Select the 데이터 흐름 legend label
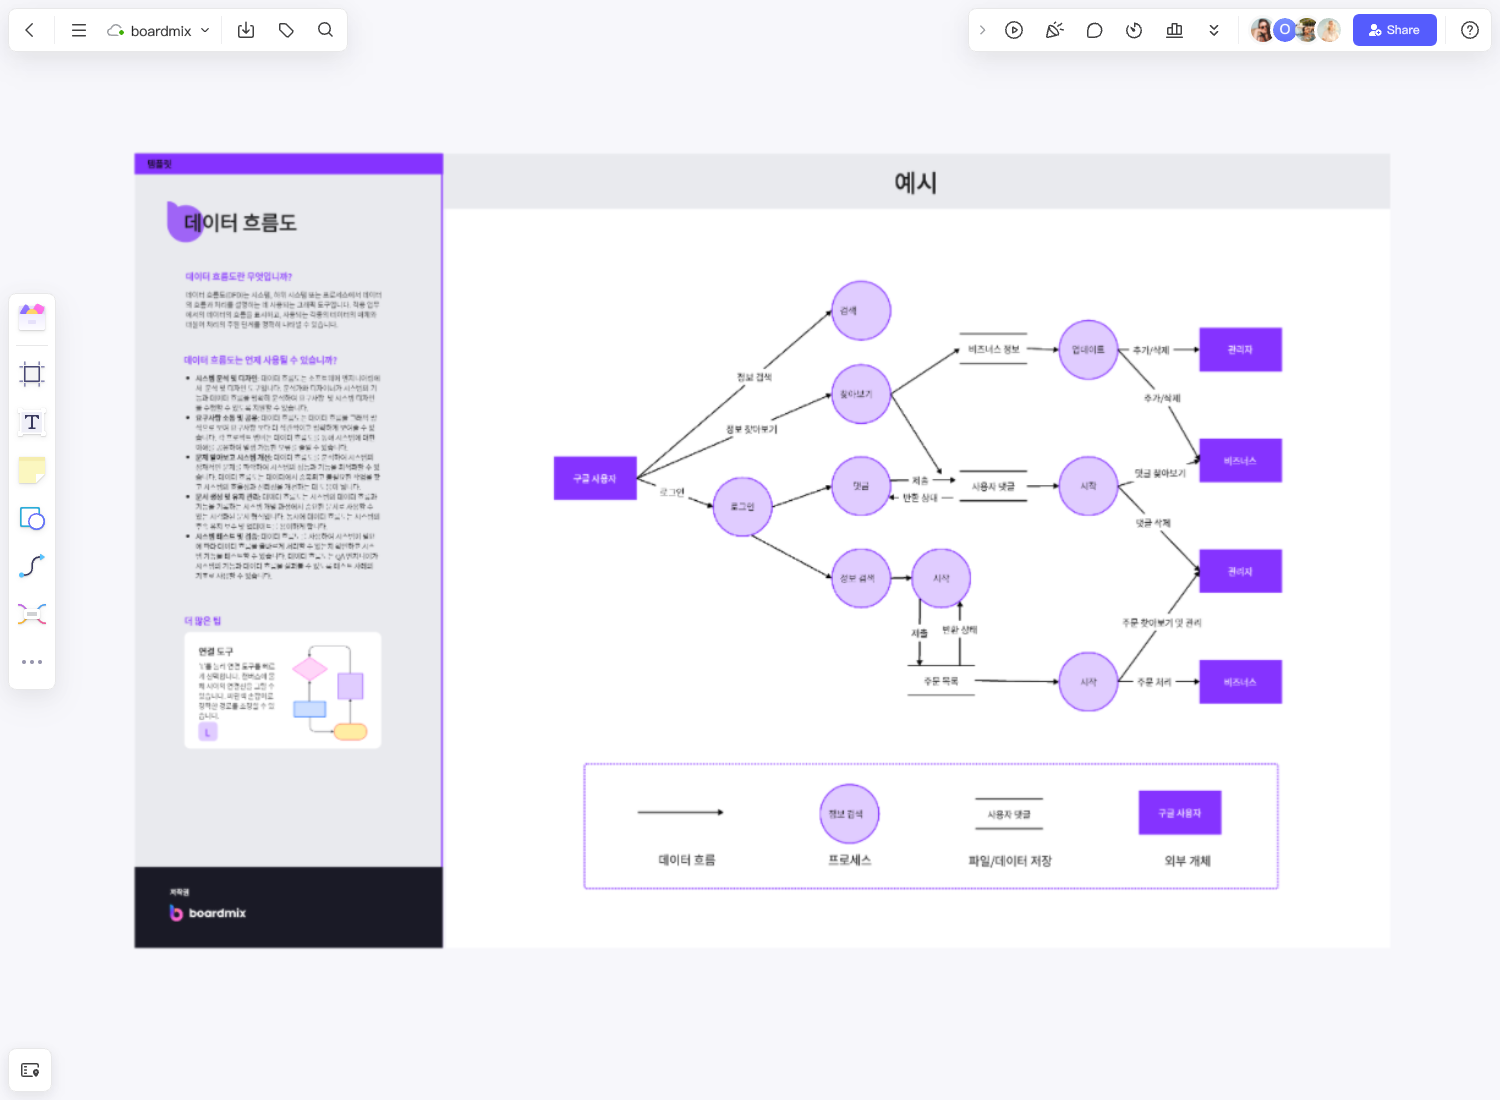The image size is (1500, 1100). click(x=687, y=860)
